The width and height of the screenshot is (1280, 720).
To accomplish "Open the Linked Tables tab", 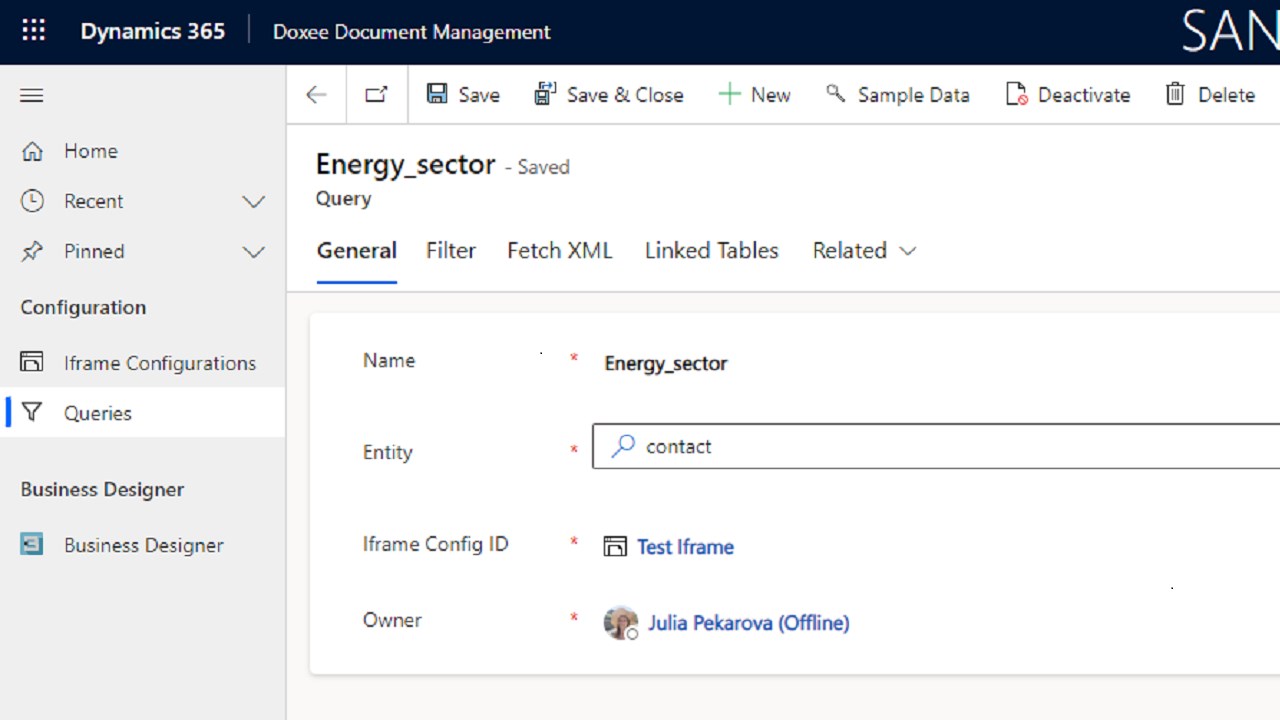I will [711, 251].
